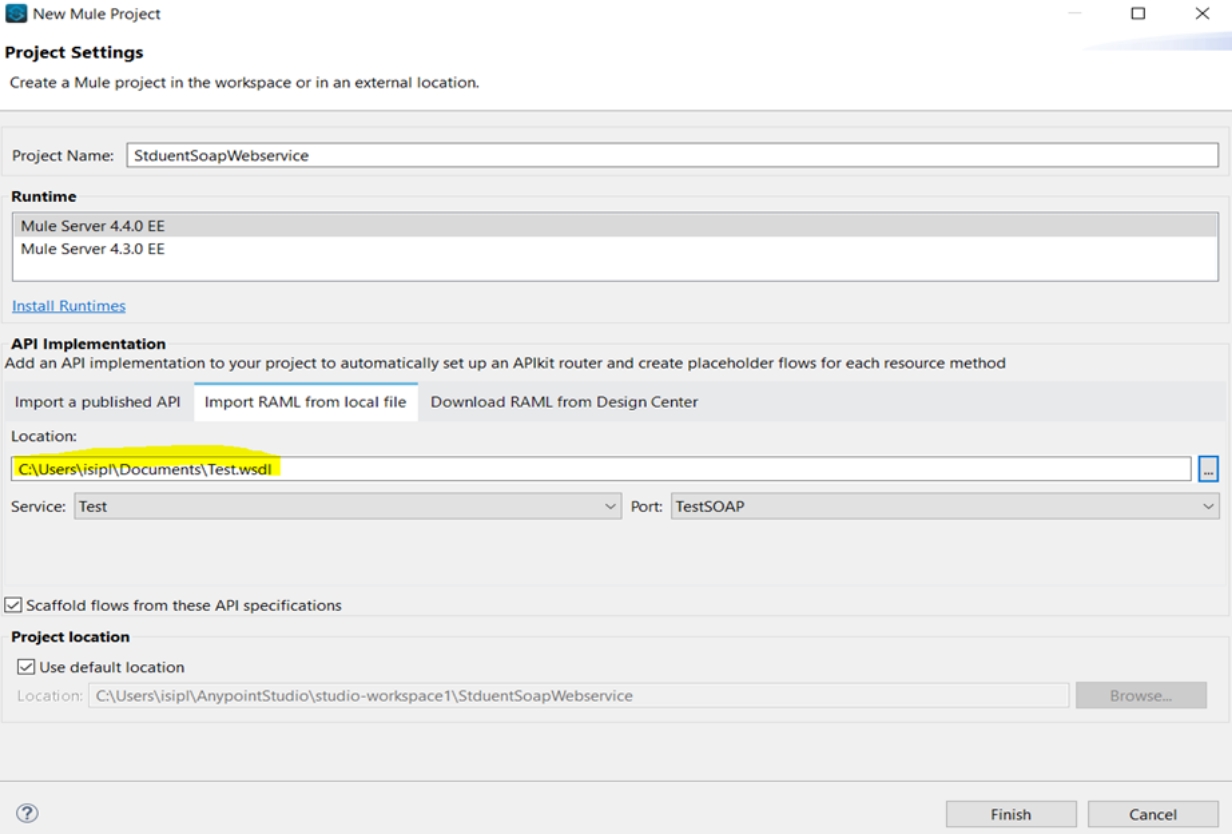Click the Cancel button
The width and height of the screenshot is (1232, 834).
[1152, 814]
